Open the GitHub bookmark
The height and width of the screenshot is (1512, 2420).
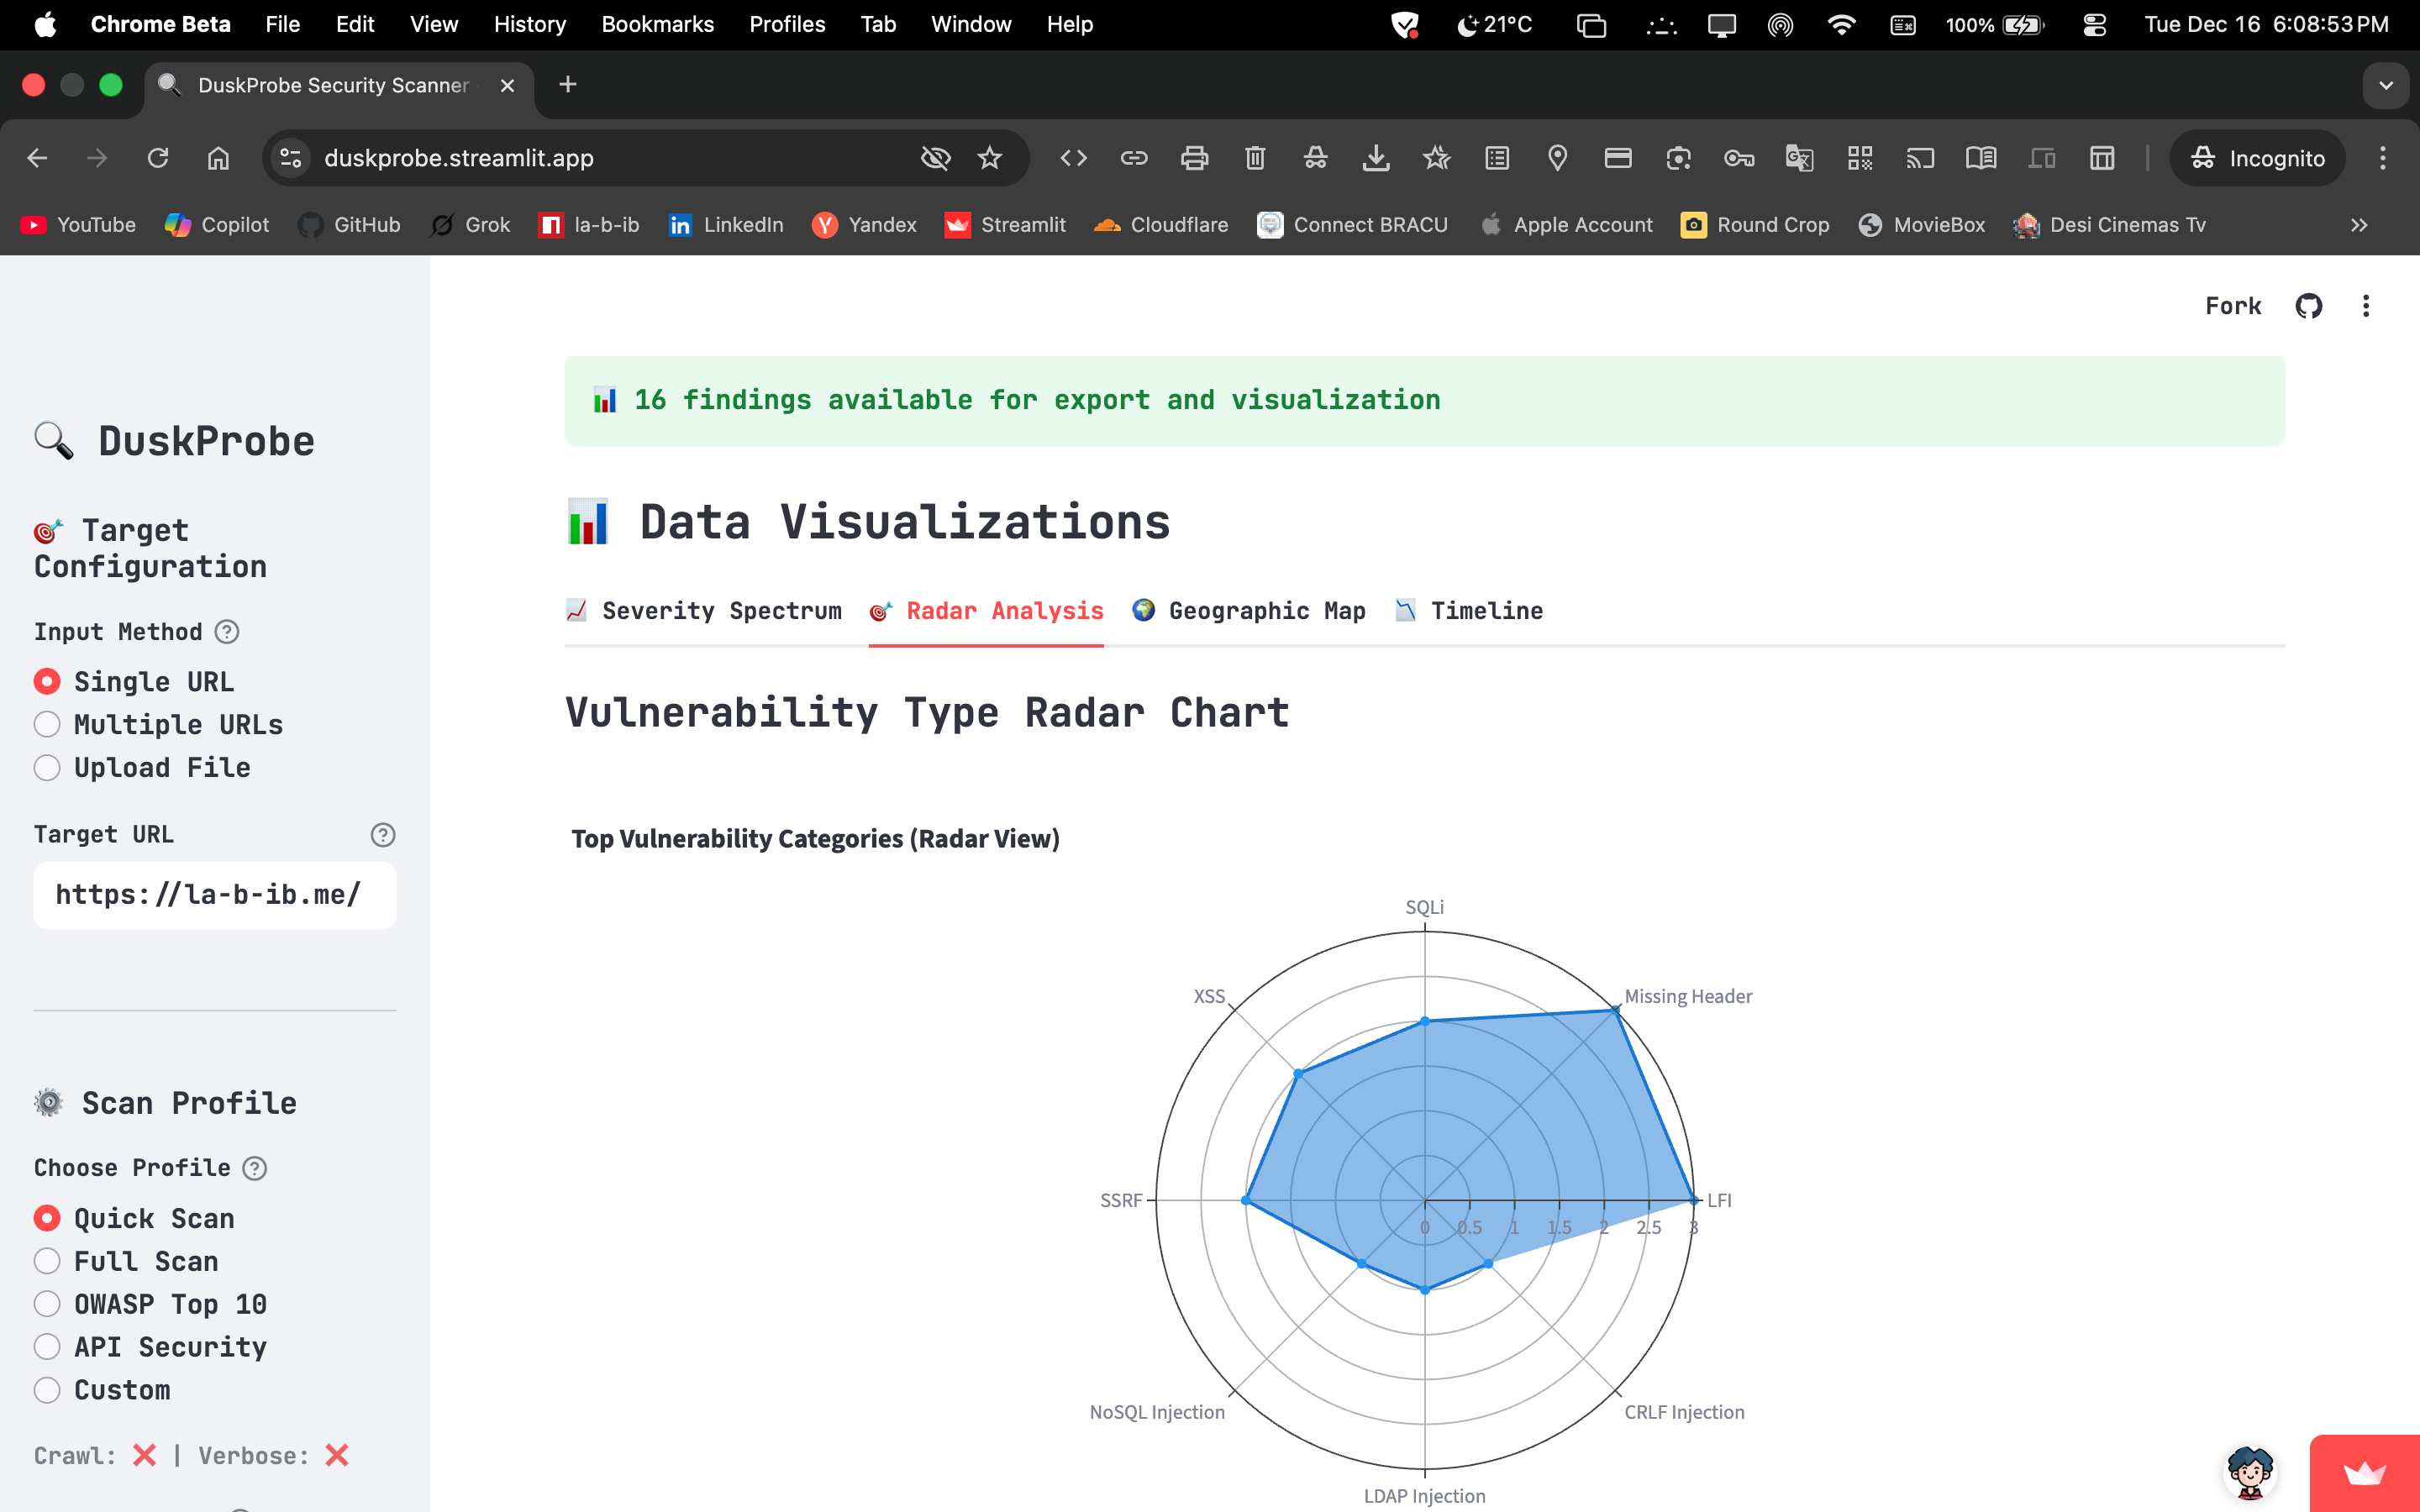click(349, 225)
